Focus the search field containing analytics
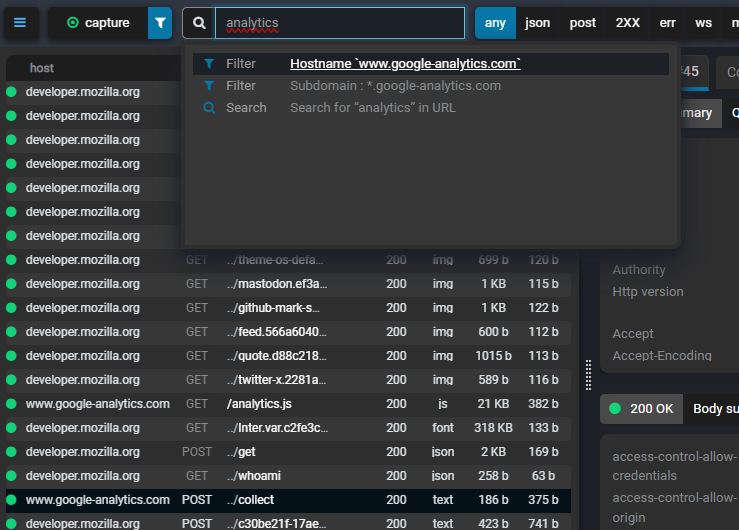This screenshot has height=530, width=739. point(340,23)
